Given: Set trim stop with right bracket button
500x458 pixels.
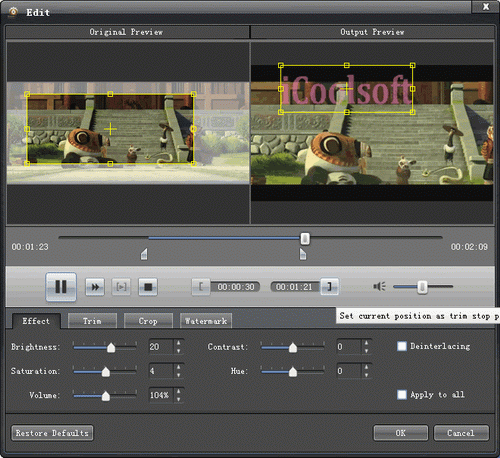Looking at the screenshot, I should pos(329,287).
